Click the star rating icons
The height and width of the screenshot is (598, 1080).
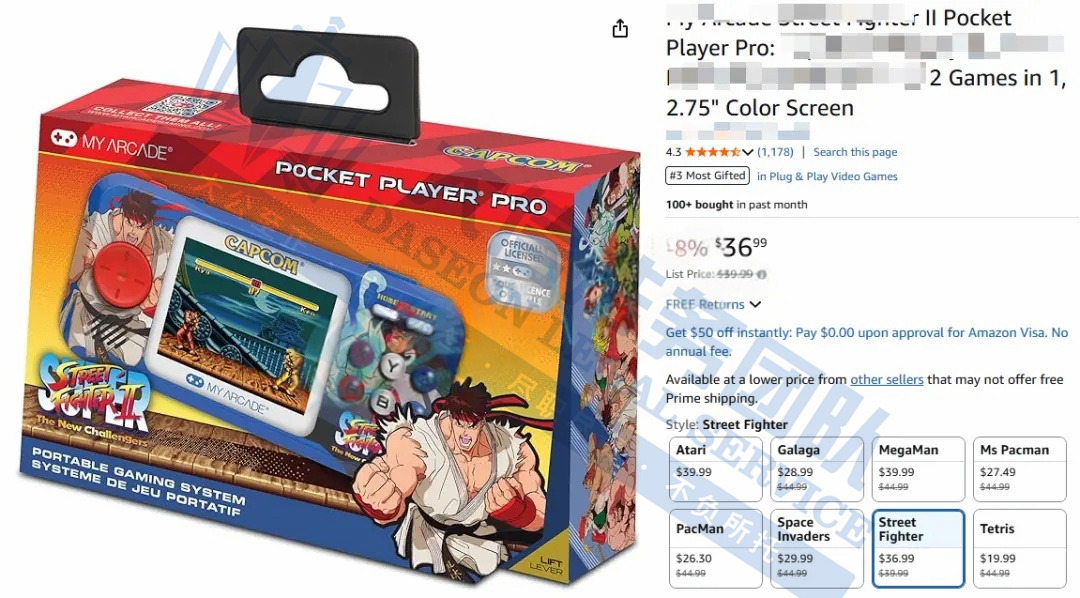coord(713,152)
